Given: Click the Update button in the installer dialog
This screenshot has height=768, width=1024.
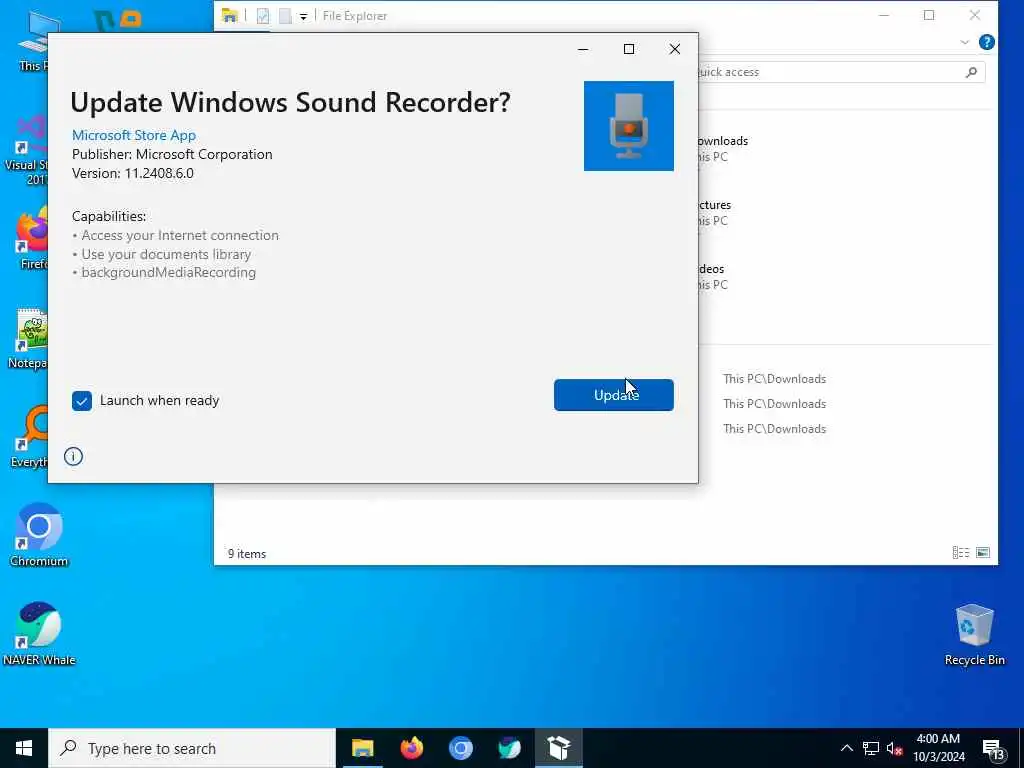Looking at the screenshot, I should [x=613, y=395].
